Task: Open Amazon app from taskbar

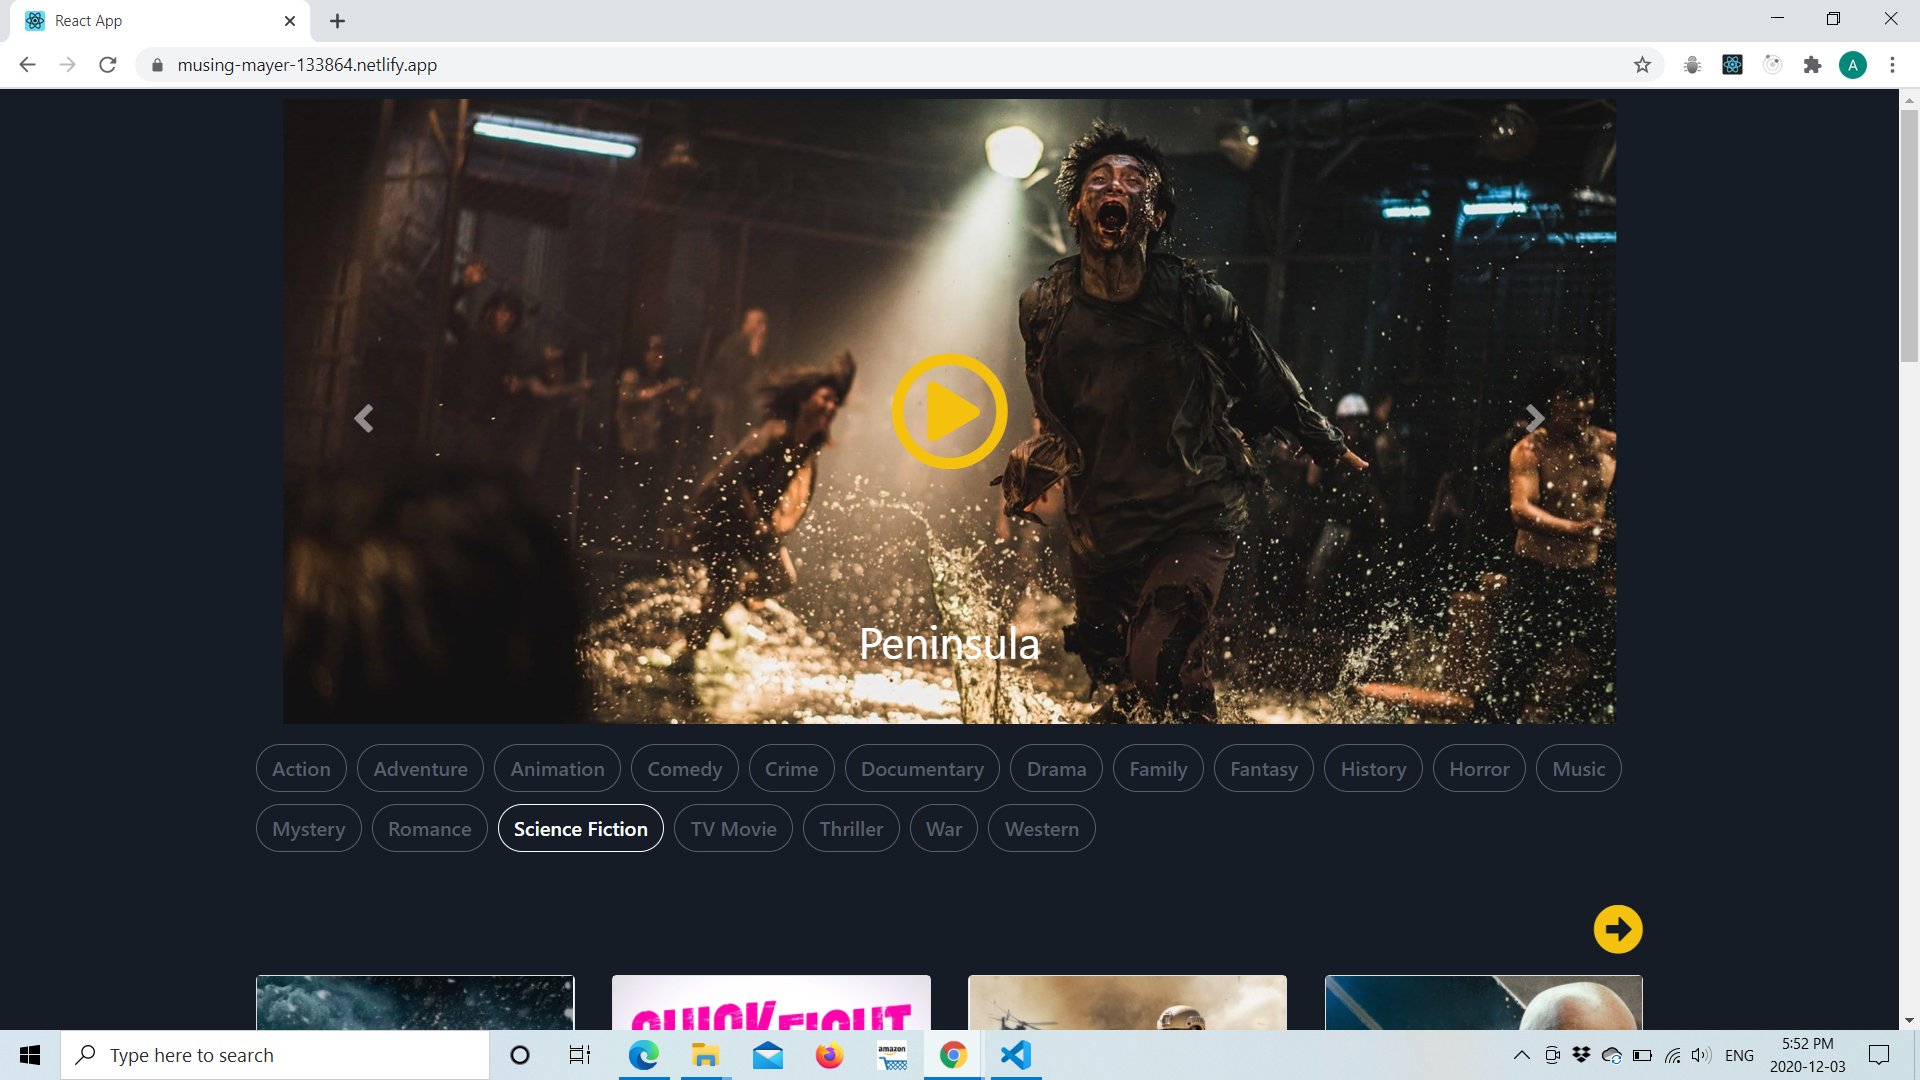Action: click(891, 1055)
